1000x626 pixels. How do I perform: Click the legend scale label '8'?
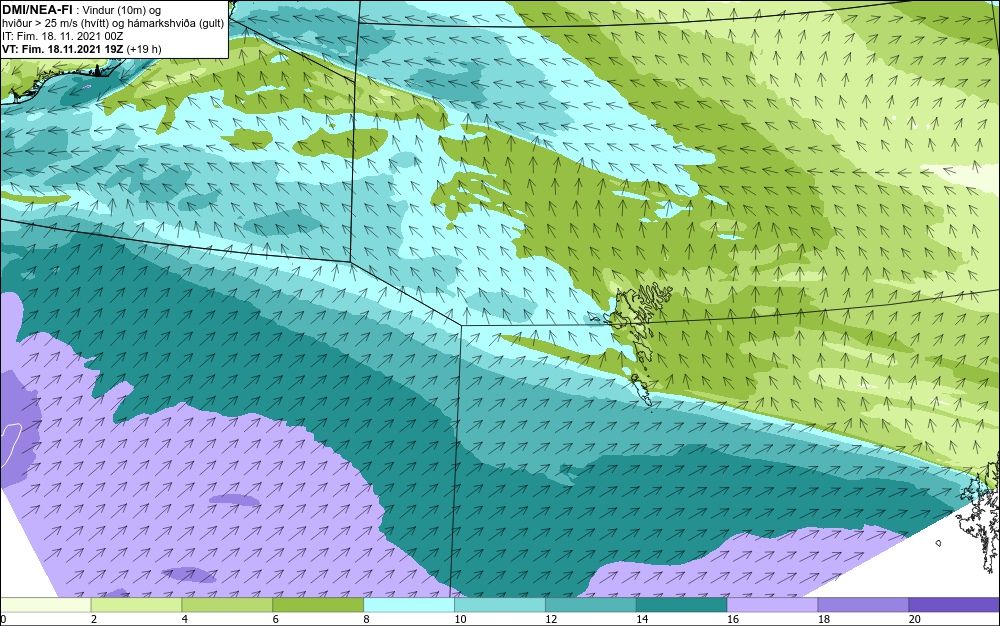(366, 619)
